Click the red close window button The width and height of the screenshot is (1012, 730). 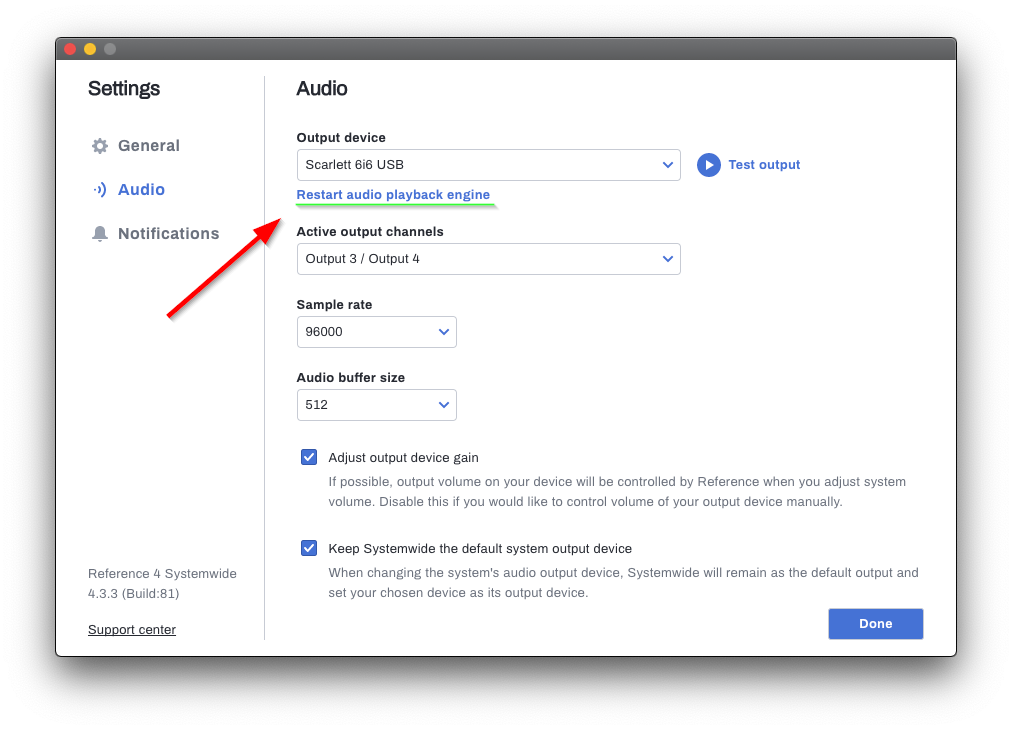click(x=70, y=49)
